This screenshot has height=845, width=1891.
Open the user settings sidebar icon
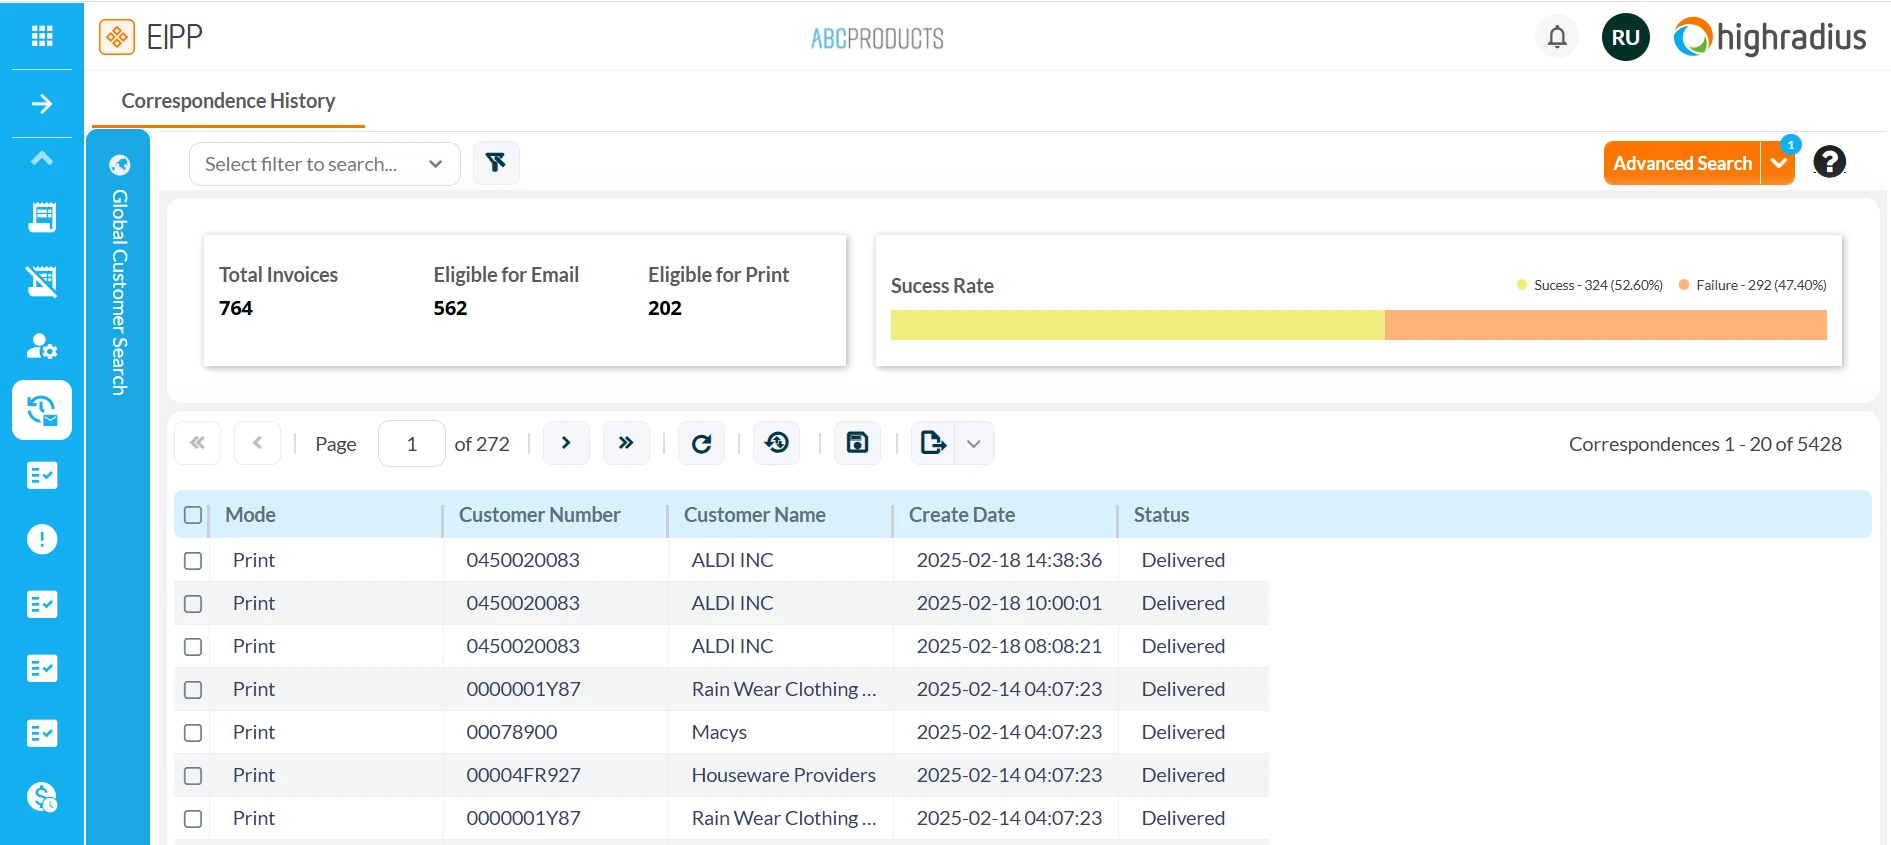pyautogui.click(x=42, y=346)
